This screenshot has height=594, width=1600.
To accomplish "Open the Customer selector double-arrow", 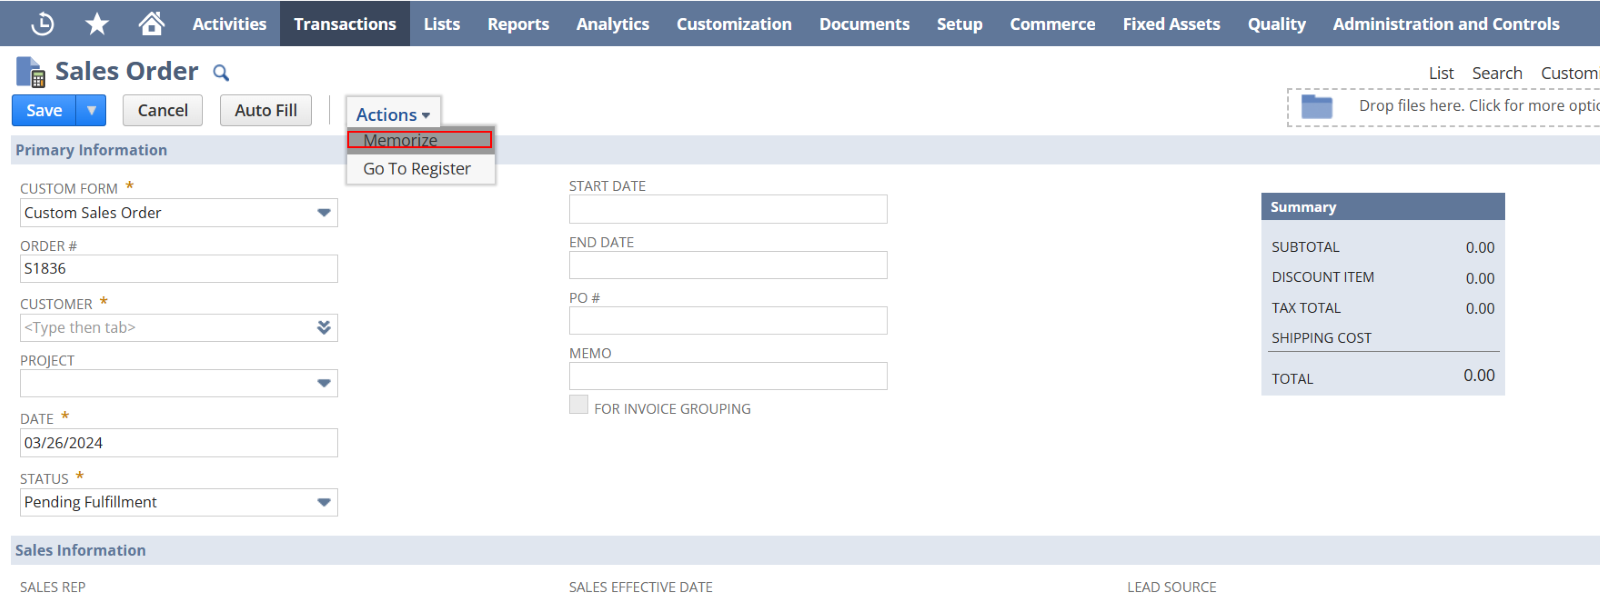I will 323,328.
